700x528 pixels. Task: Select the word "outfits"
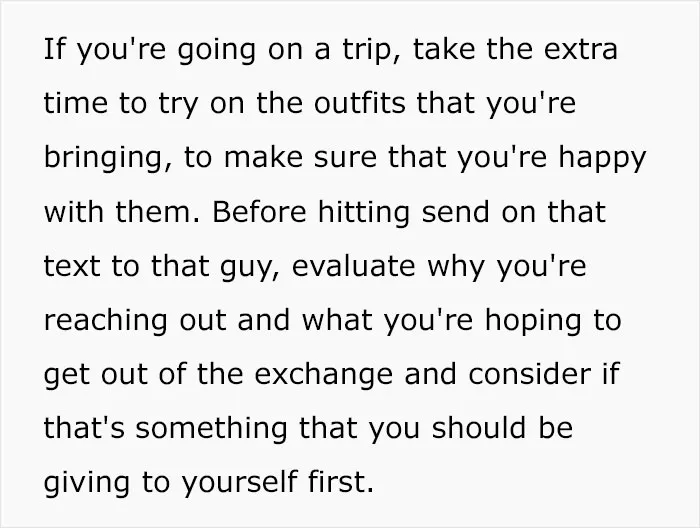click(360, 103)
